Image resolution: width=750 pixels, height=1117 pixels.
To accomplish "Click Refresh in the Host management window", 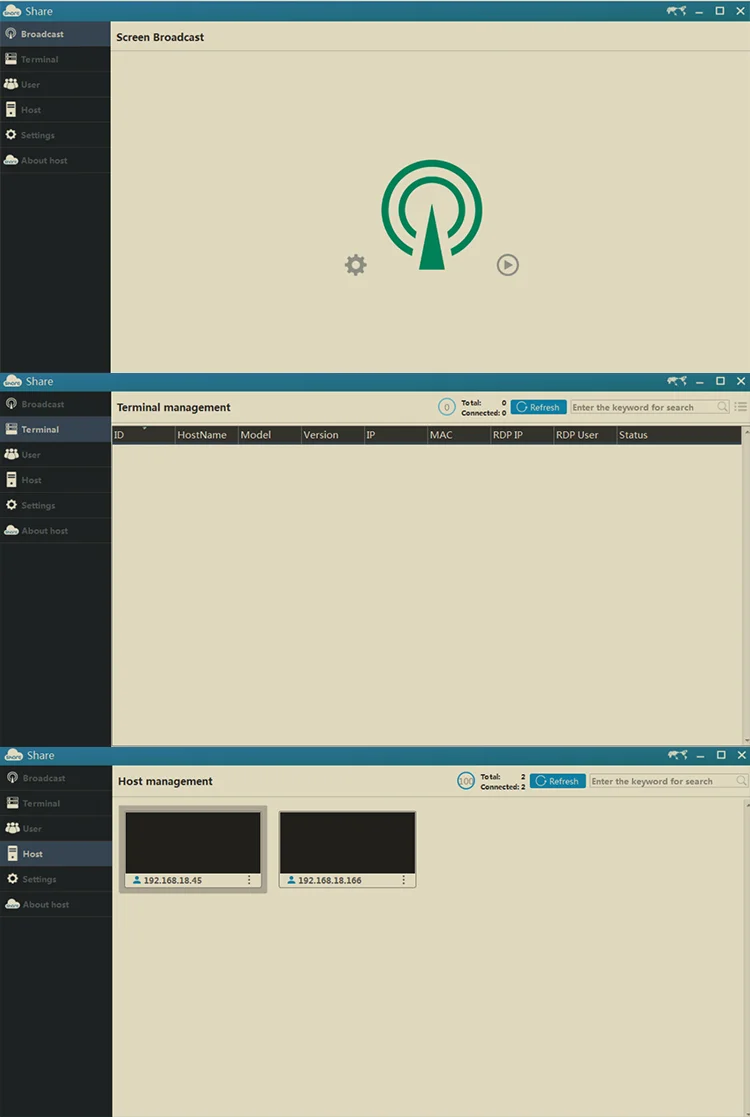I will (558, 781).
